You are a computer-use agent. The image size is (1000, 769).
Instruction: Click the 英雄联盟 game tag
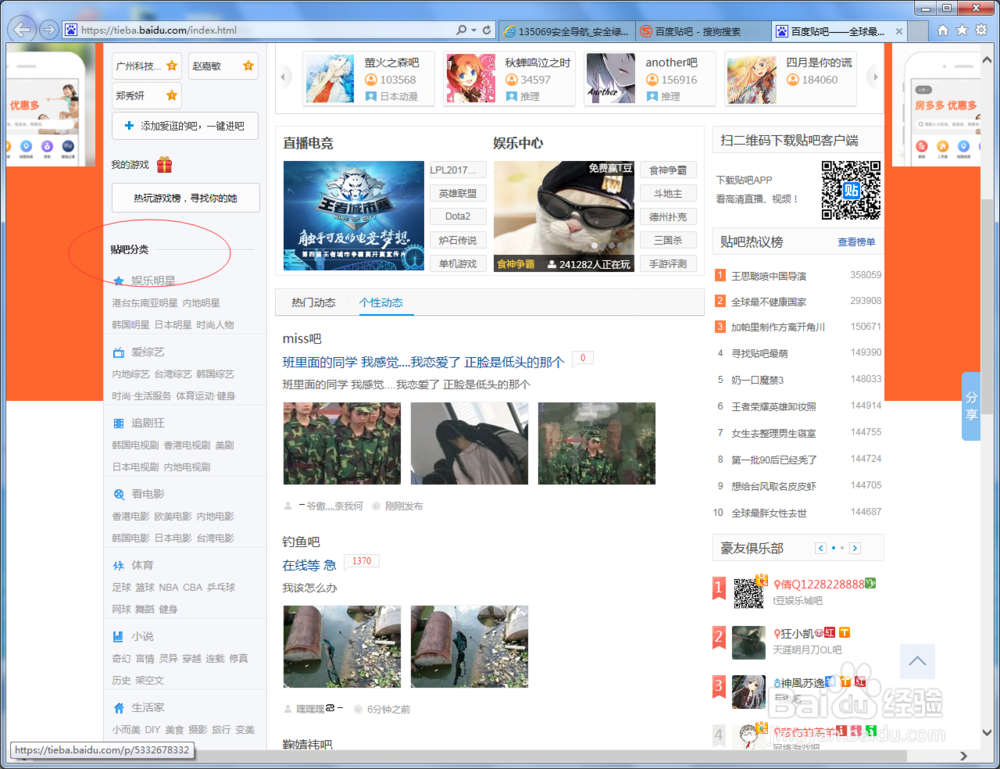coord(458,193)
